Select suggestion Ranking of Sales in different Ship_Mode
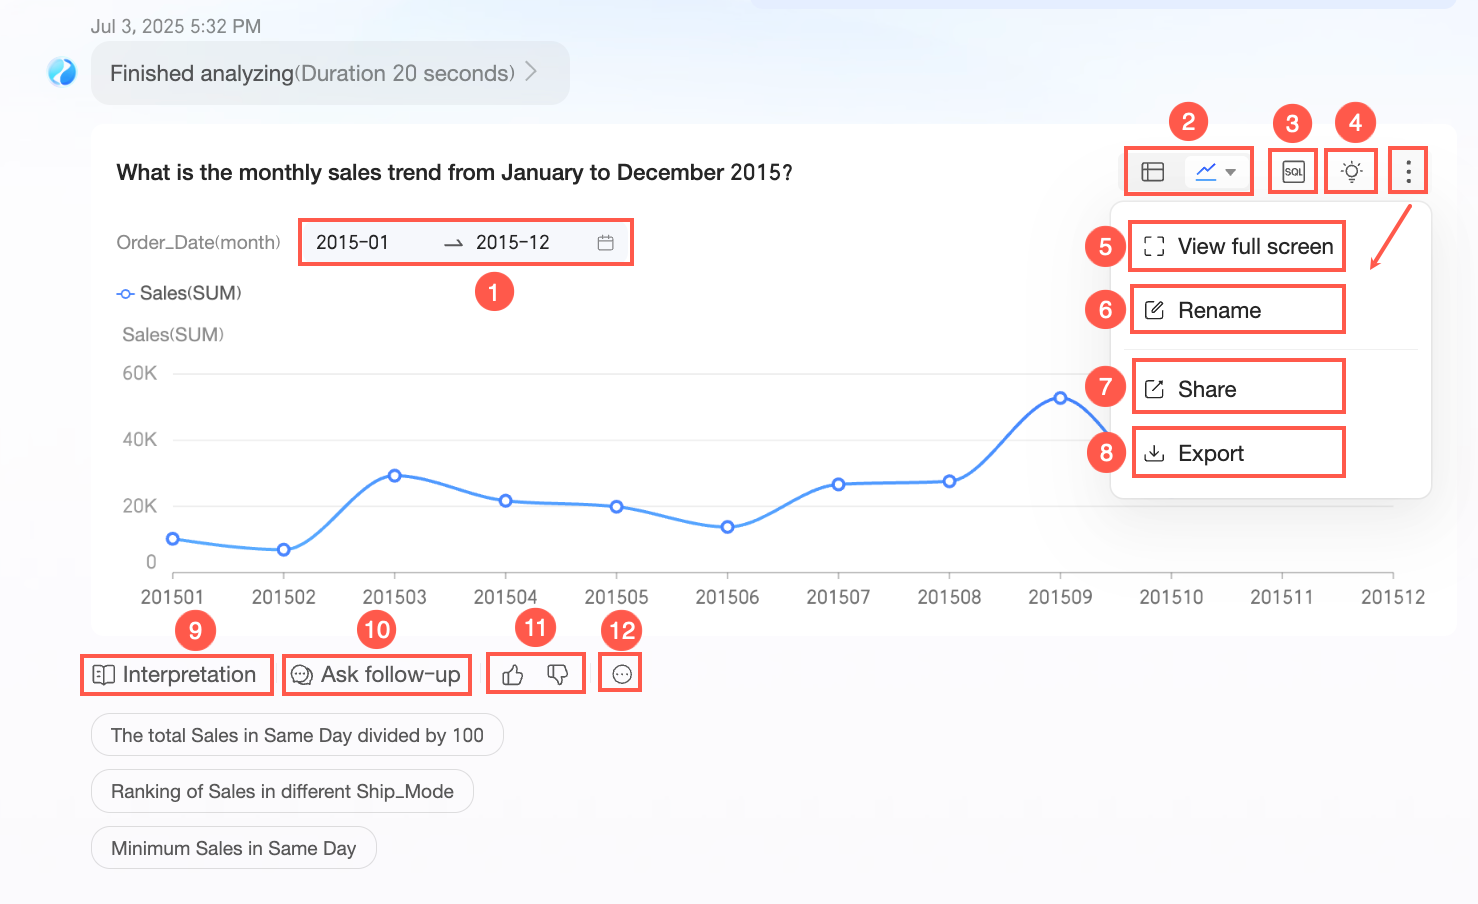The width and height of the screenshot is (1478, 904). (282, 792)
